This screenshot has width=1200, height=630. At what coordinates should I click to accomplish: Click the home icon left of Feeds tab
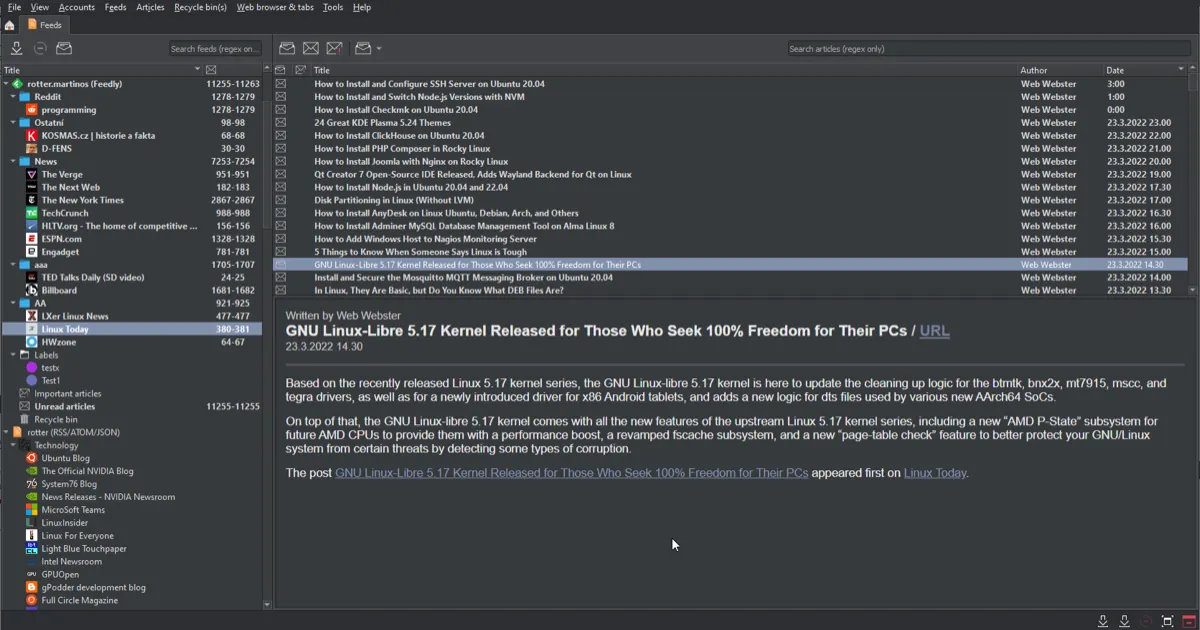pos(9,25)
